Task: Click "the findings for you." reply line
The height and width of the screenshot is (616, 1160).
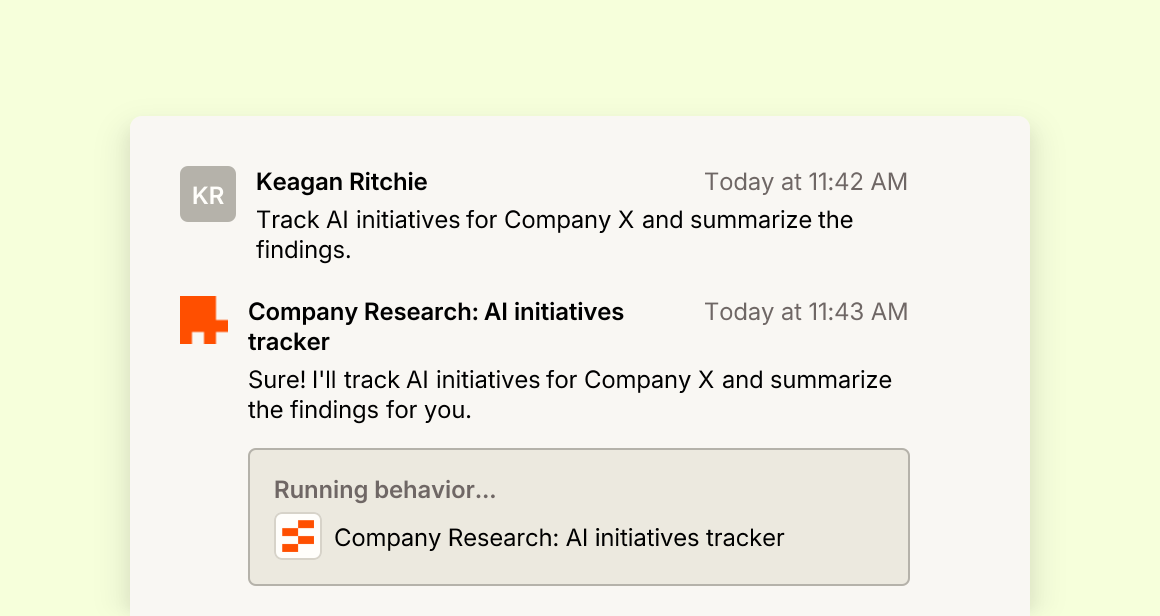Action: point(360,410)
